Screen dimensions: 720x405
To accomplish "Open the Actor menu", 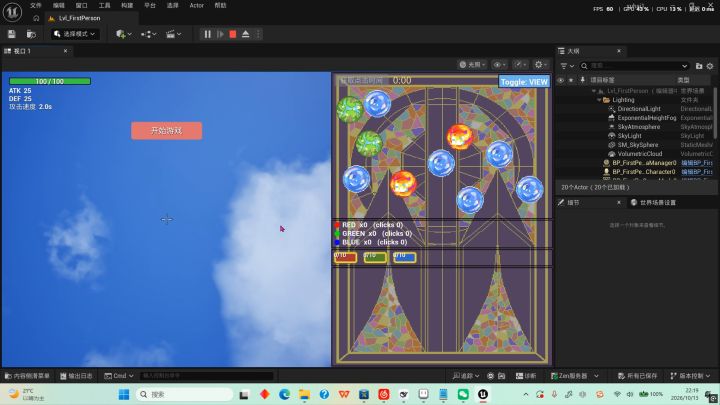I will pyautogui.click(x=197, y=6).
